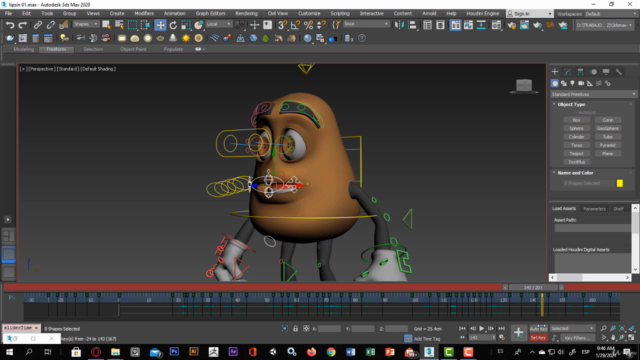Select the Geometry category icon

555,83
